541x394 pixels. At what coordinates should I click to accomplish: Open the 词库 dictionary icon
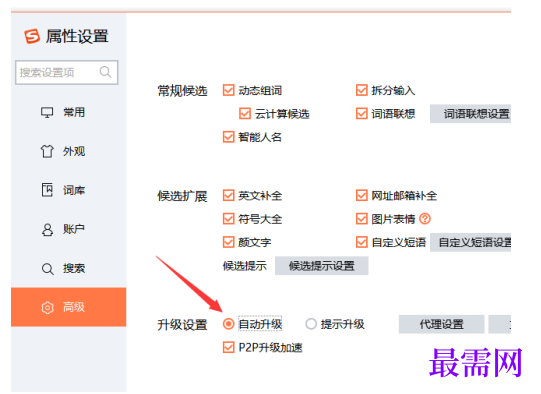[47, 190]
